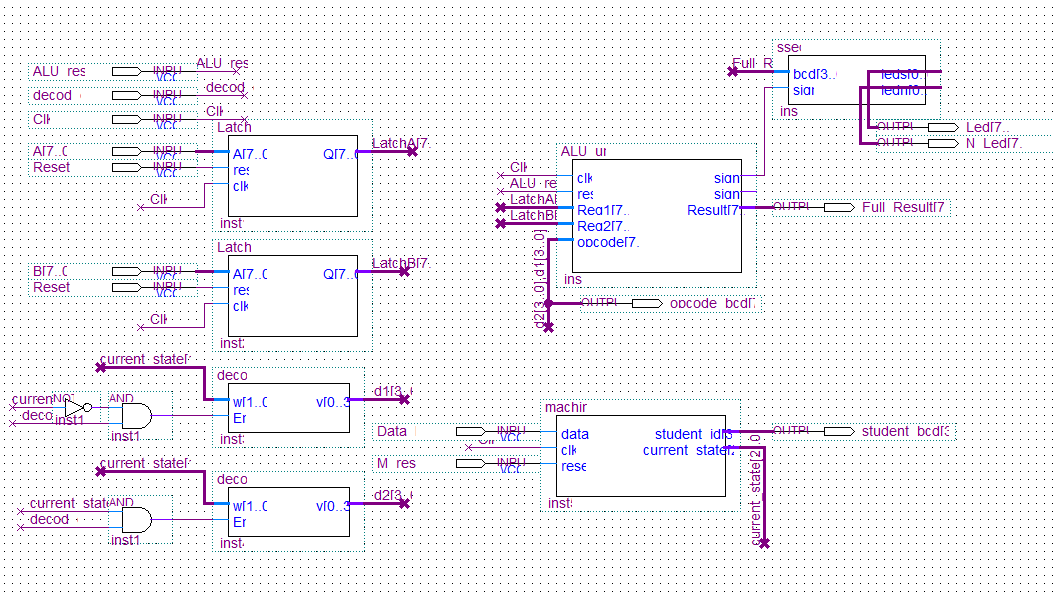Viewport: 1057px width, 601px height.
Task: Click the opcode_bcd output pin name
Action: pyautogui.click(x=713, y=304)
